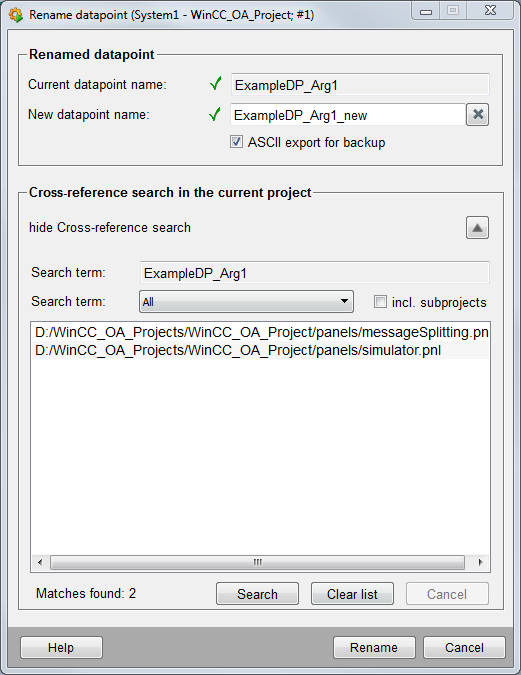Screen dimensions: 521x675
Task: Clear the new datapoint name field
Action: point(477,115)
